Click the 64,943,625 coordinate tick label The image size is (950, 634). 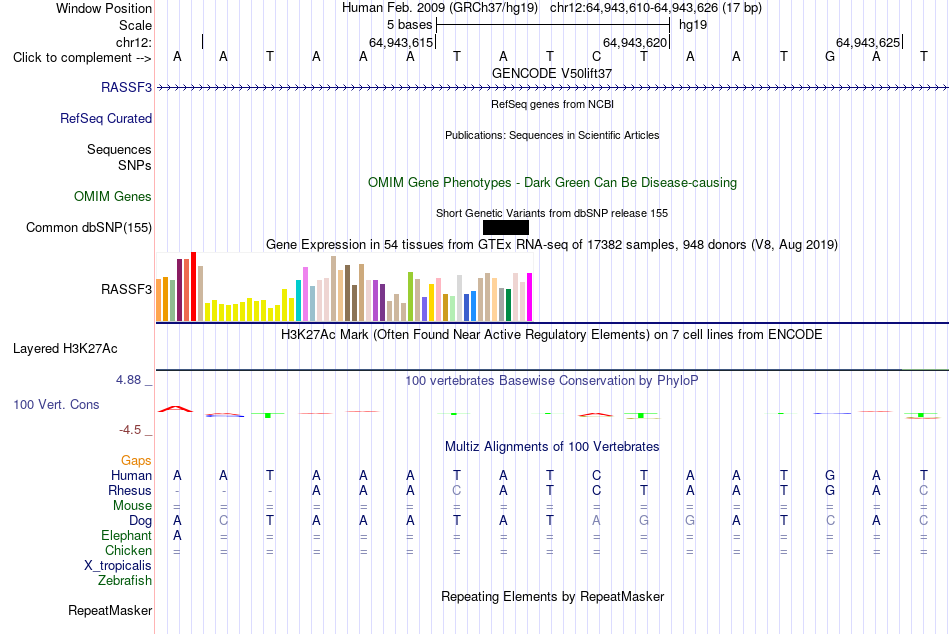coord(868,42)
